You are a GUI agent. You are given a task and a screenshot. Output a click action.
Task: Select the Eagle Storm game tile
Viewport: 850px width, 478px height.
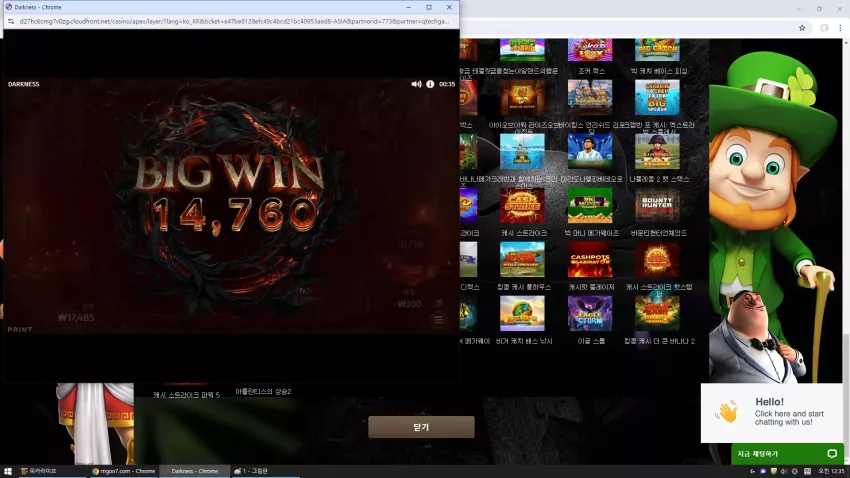click(590, 313)
